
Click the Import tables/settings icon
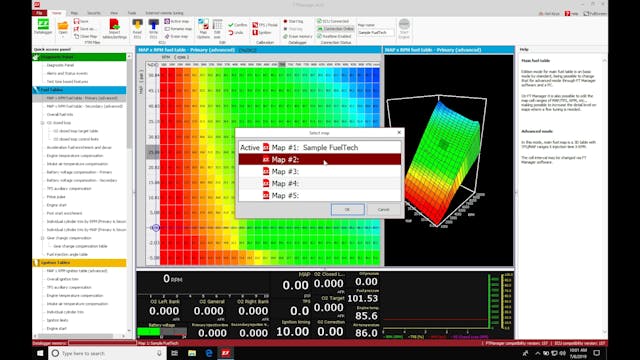click(x=114, y=24)
